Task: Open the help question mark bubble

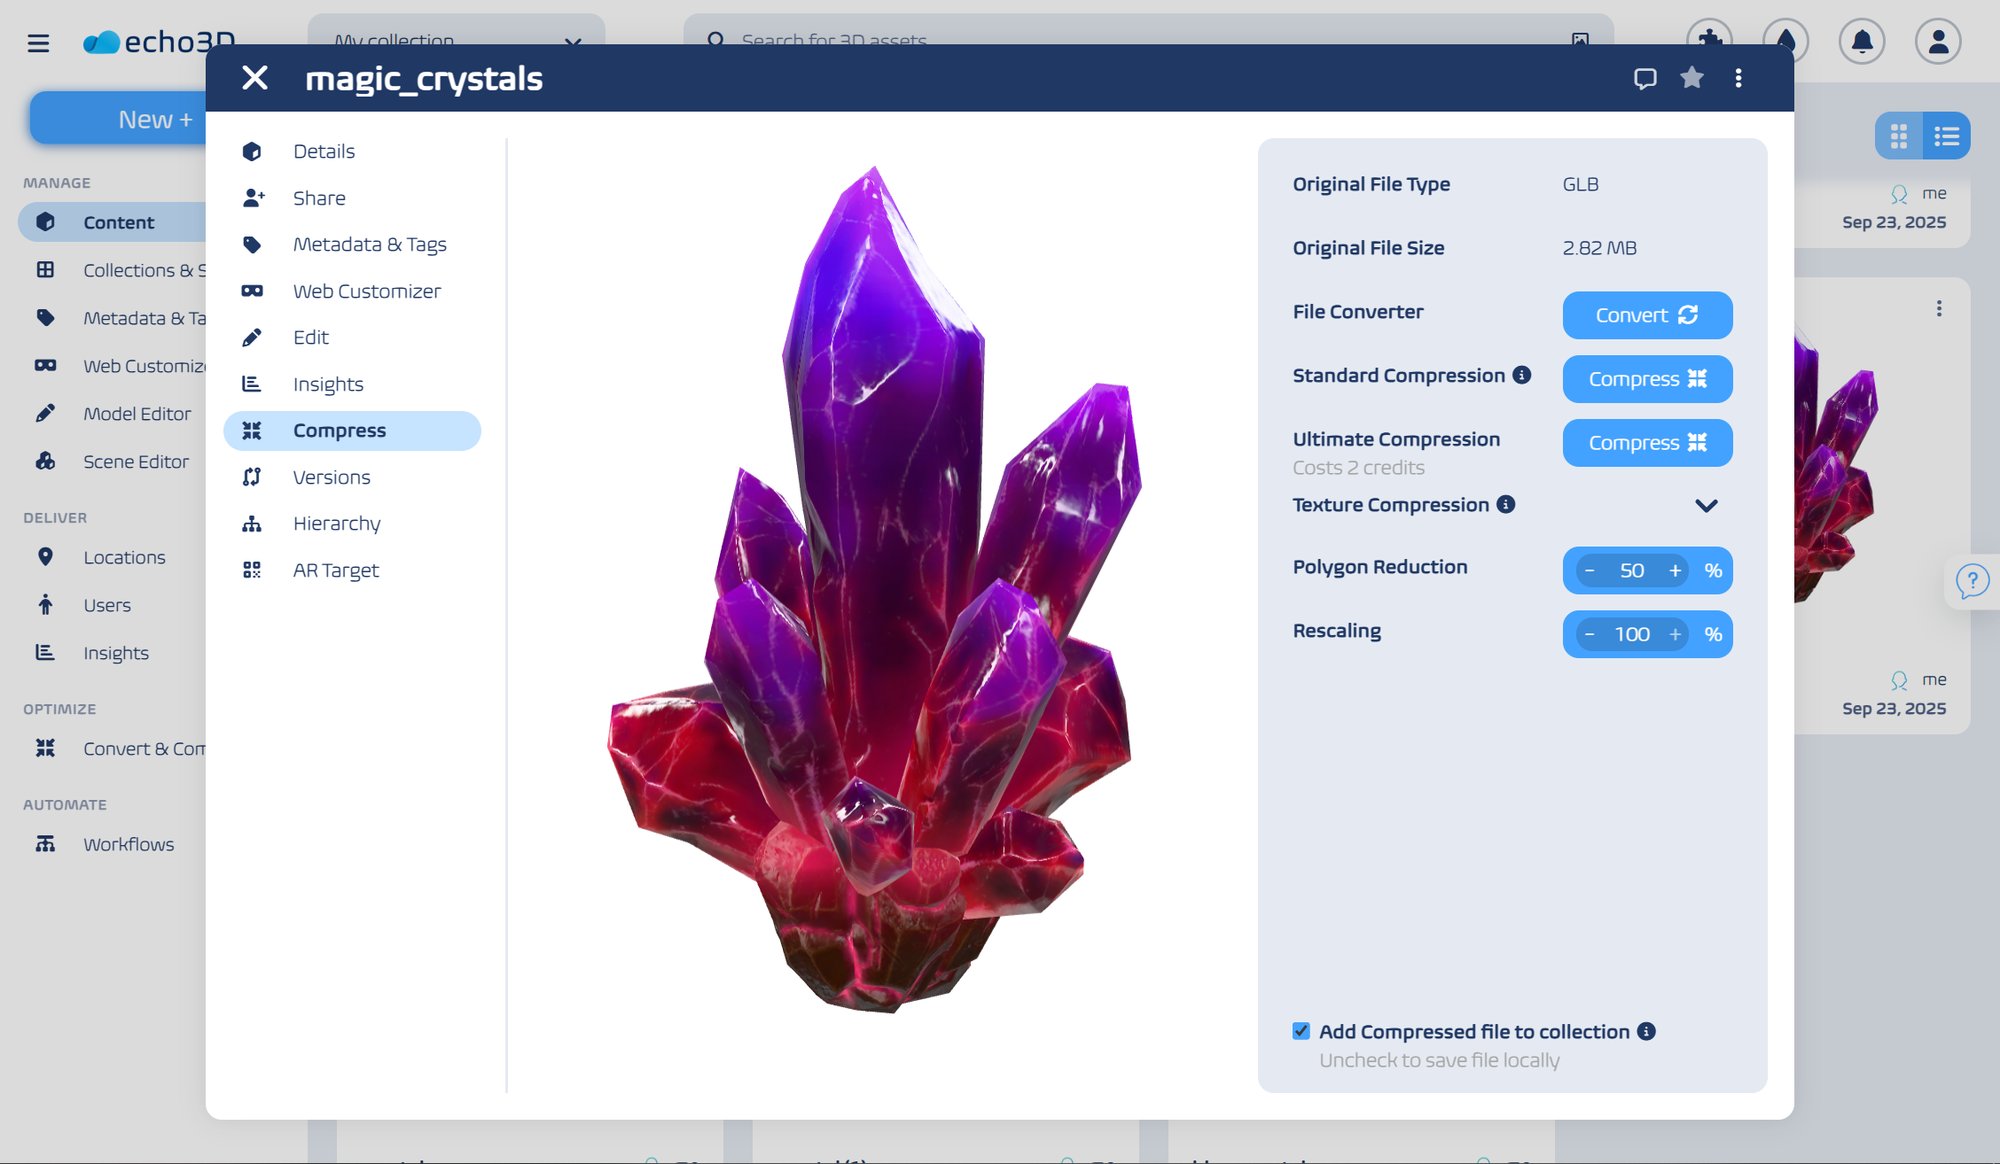Action: tap(1972, 581)
